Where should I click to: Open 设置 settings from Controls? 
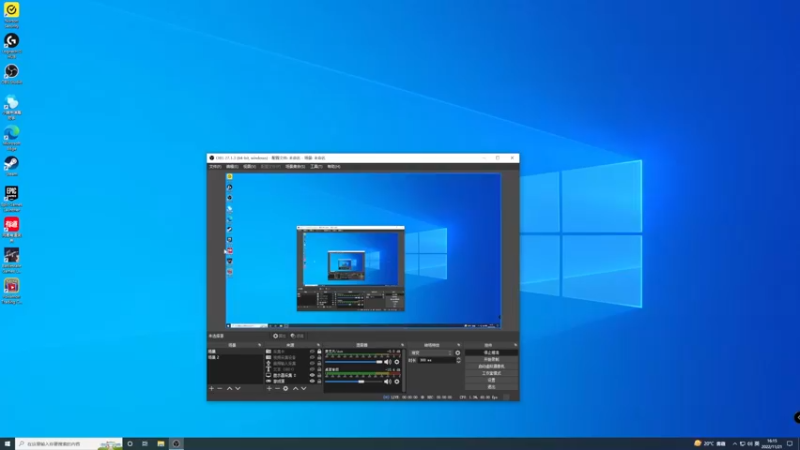(x=491, y=380)
